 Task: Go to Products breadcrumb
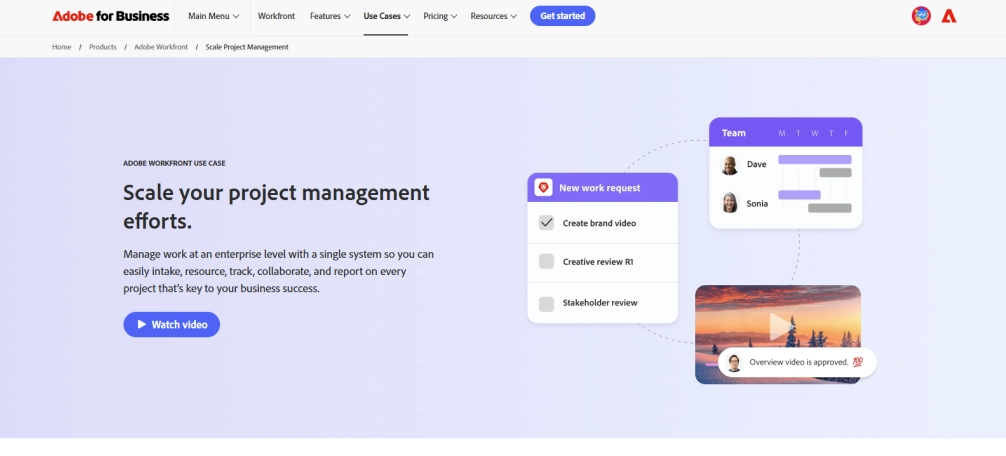[103, 47]
